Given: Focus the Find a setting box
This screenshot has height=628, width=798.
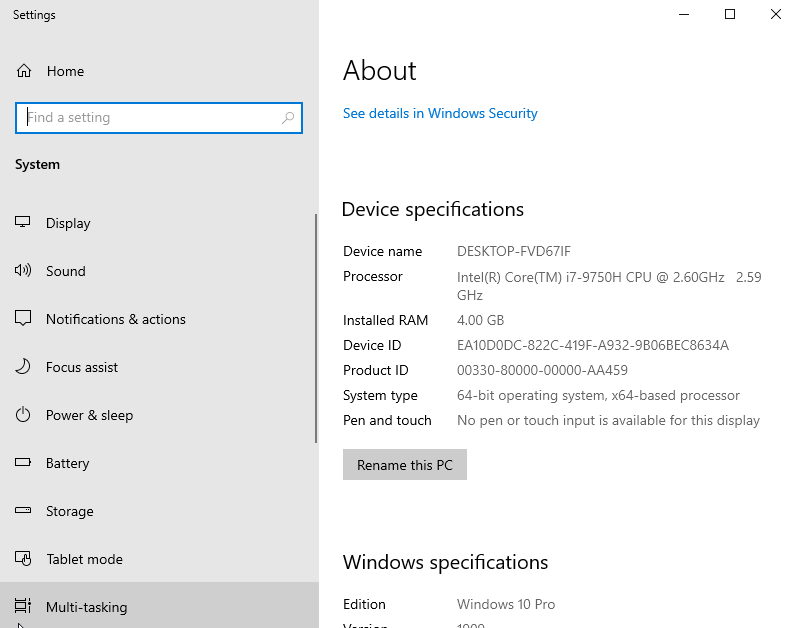Looking at the screenshot, I should (x=159, y=118).
